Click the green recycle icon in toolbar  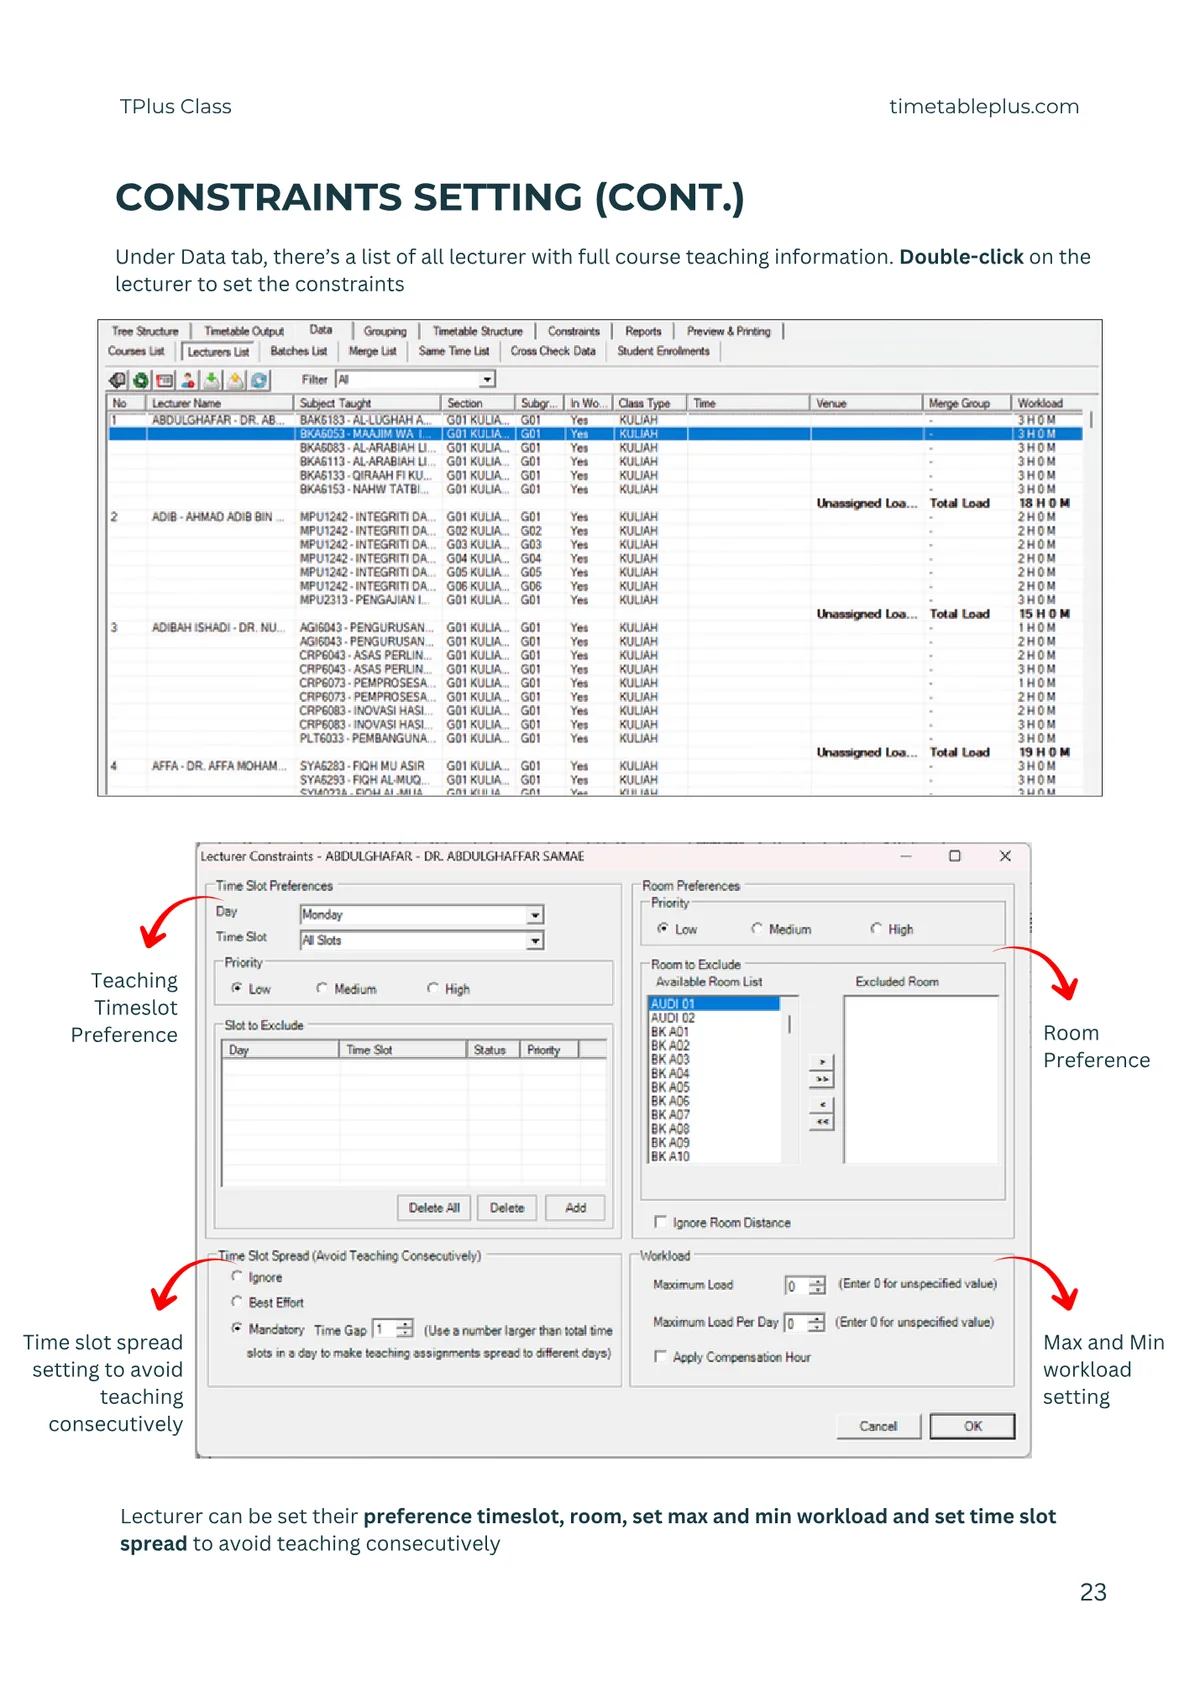pyautogui.click(x=141, y=380)
